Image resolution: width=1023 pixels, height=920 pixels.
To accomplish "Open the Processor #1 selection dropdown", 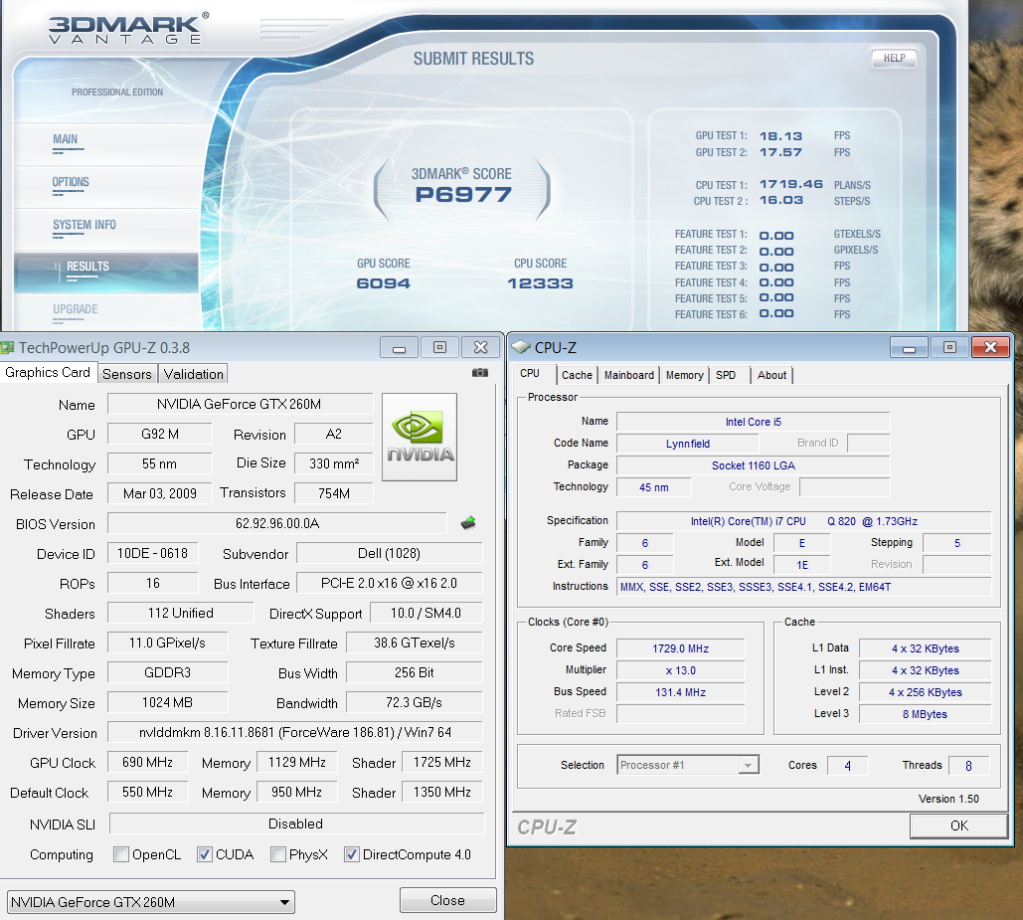I will coord(688,765).
